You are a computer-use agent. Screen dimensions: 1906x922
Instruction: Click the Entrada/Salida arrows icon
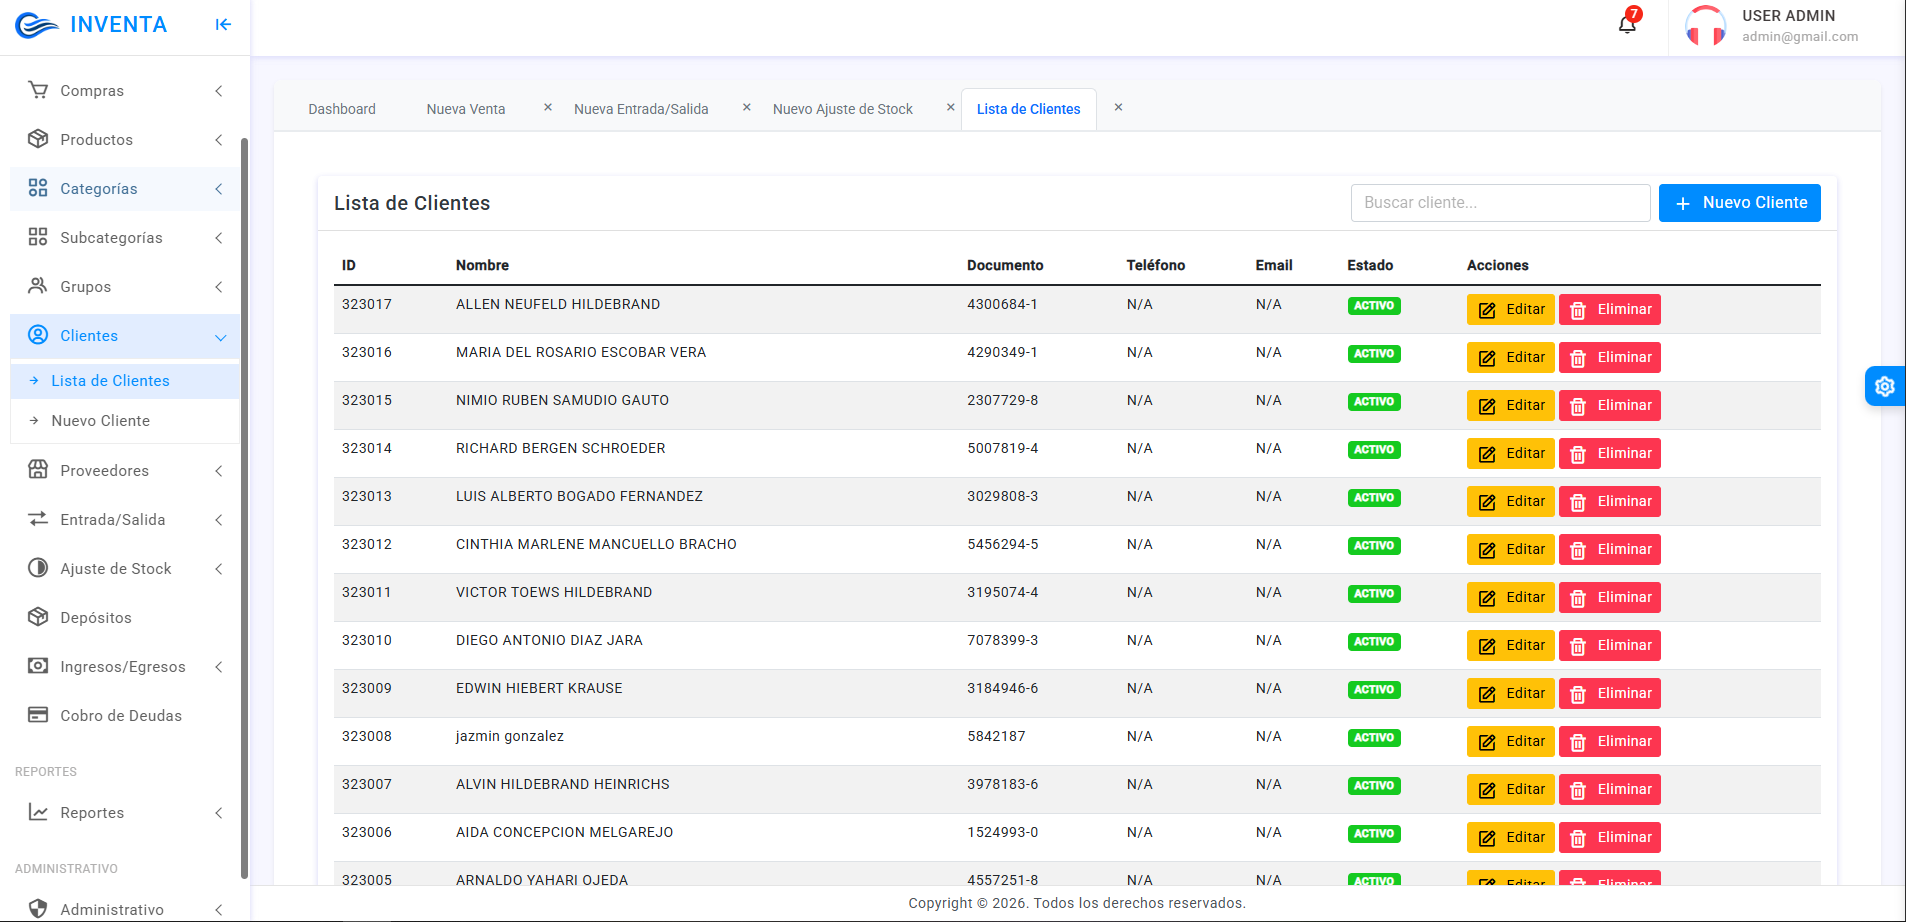tap(38, 519)
